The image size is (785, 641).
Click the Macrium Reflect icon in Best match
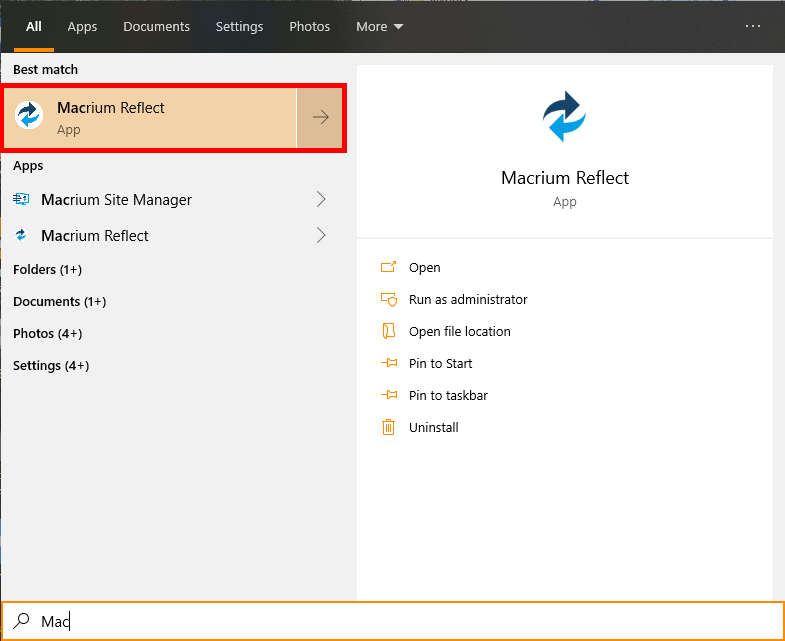(x=29, y=115)
